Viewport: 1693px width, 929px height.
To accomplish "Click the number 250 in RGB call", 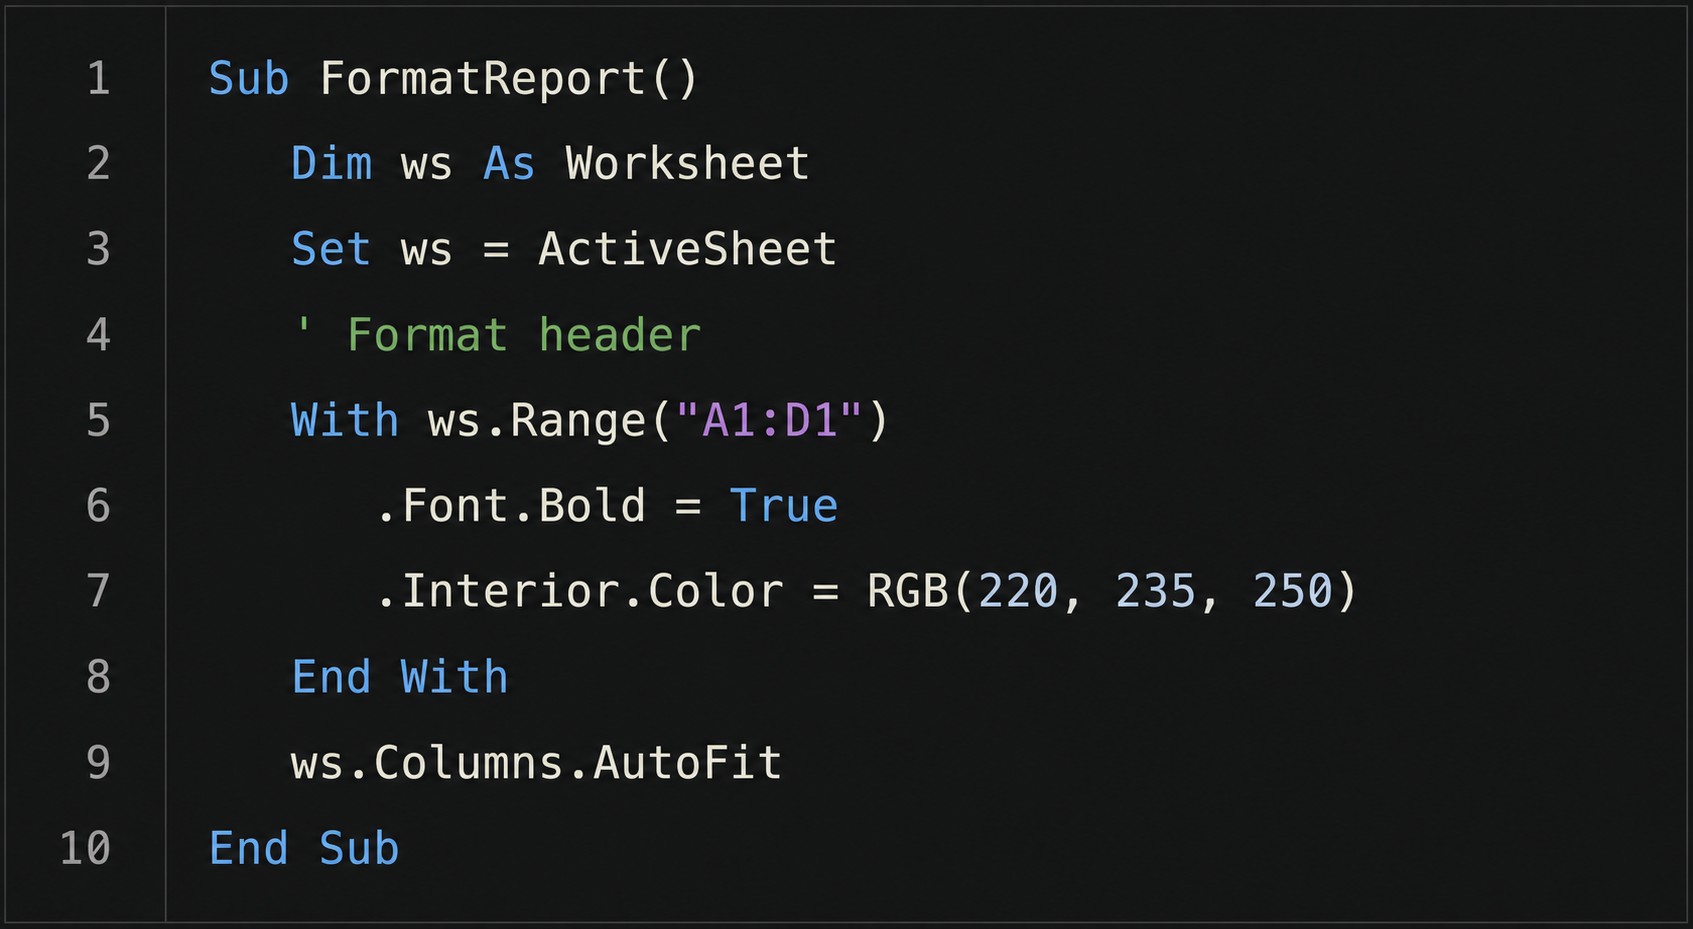I will pos(1293,591).
